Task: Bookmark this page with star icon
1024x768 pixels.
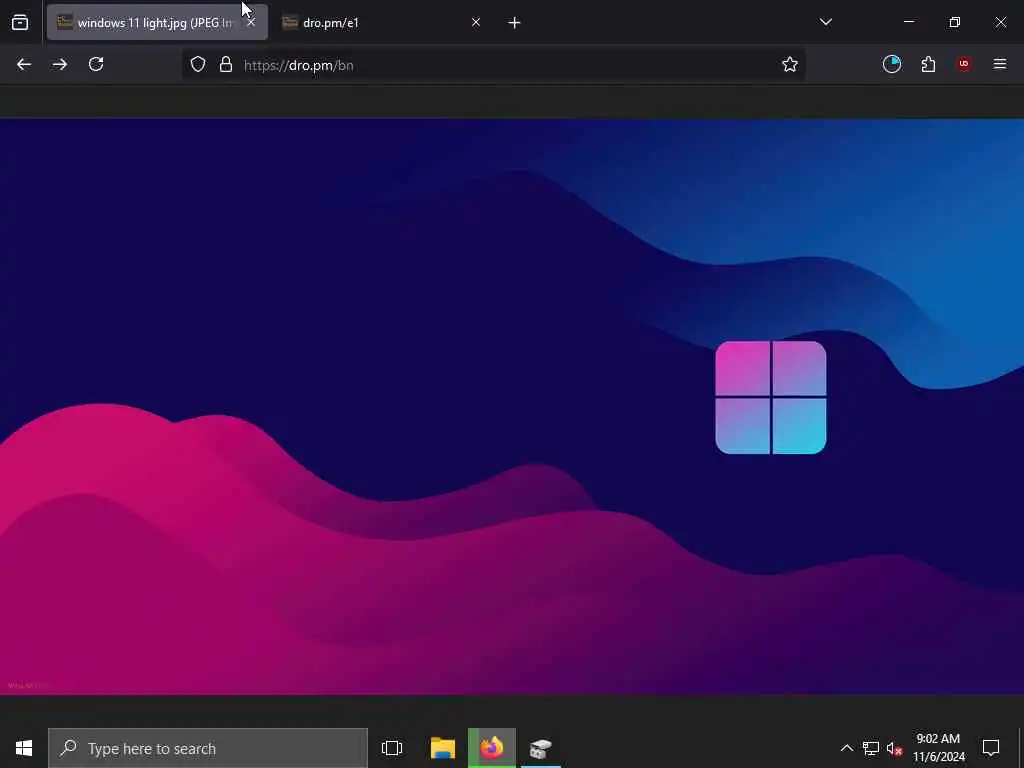Action: tap(790, 64)
